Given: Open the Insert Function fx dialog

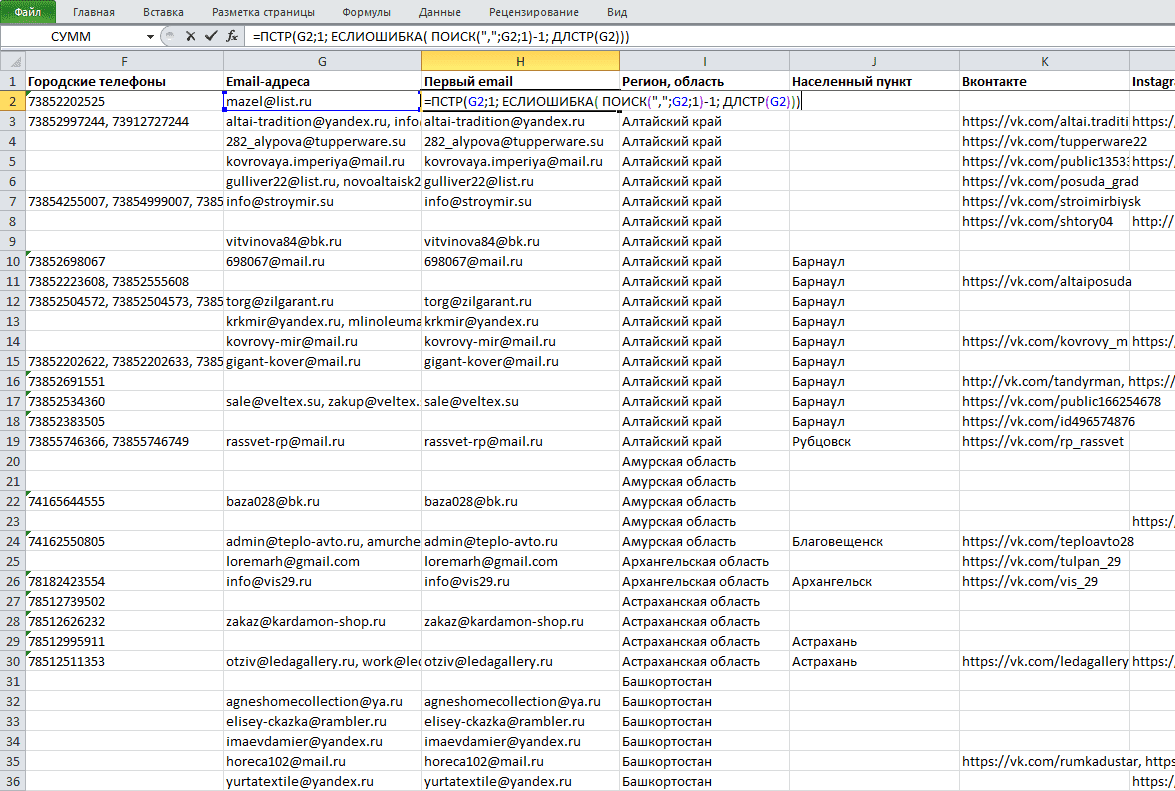Looking at the screenshot, I should (232, 36).
